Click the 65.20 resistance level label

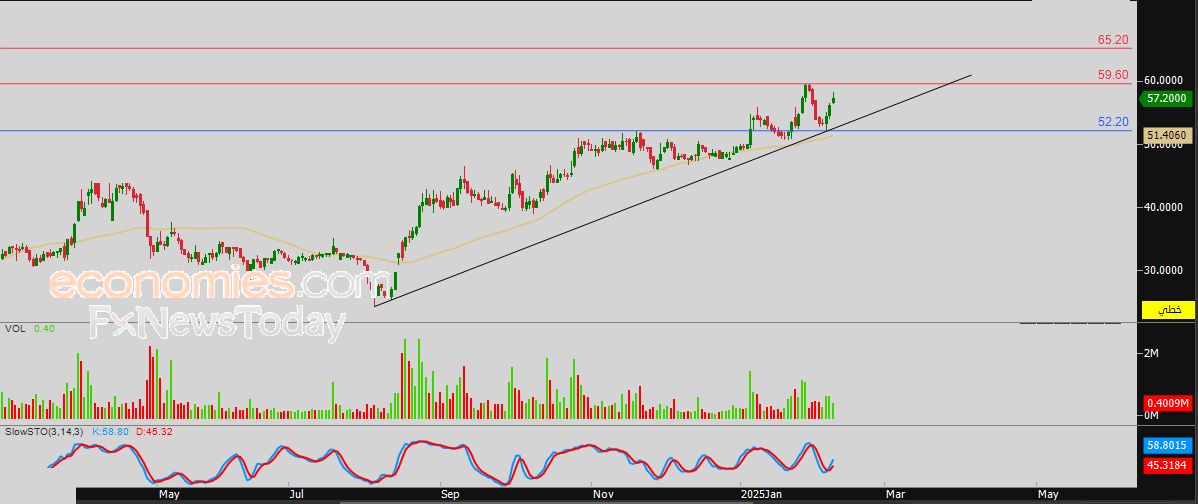click(x=1113, y=39)
